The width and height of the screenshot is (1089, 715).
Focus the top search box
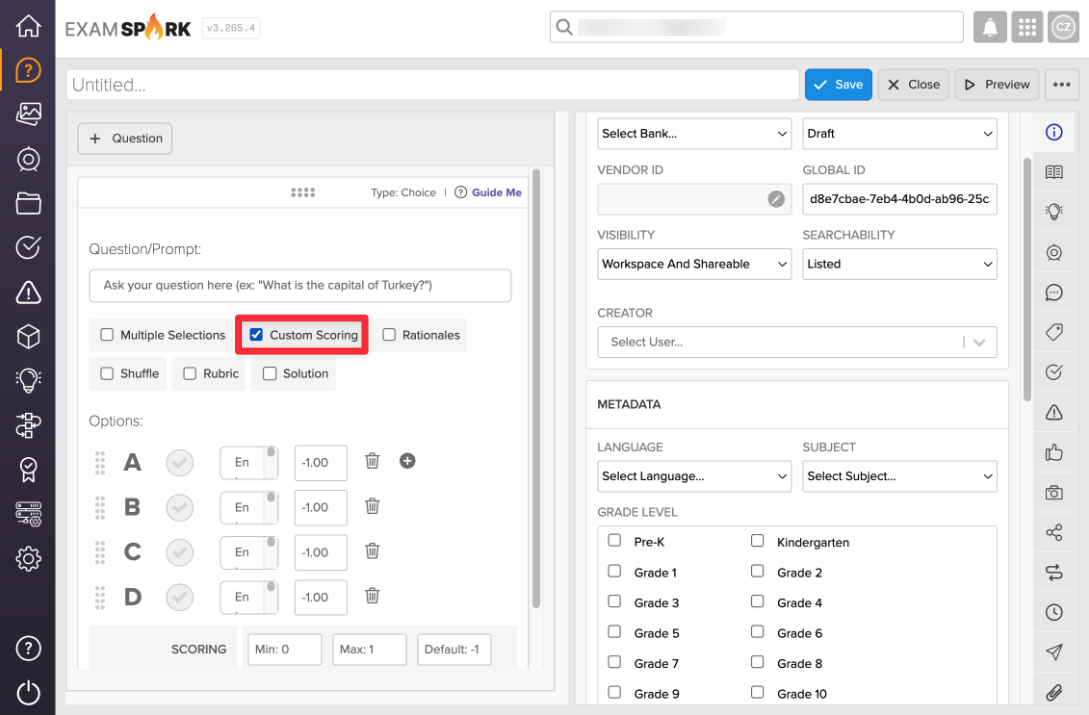point(756,27)
